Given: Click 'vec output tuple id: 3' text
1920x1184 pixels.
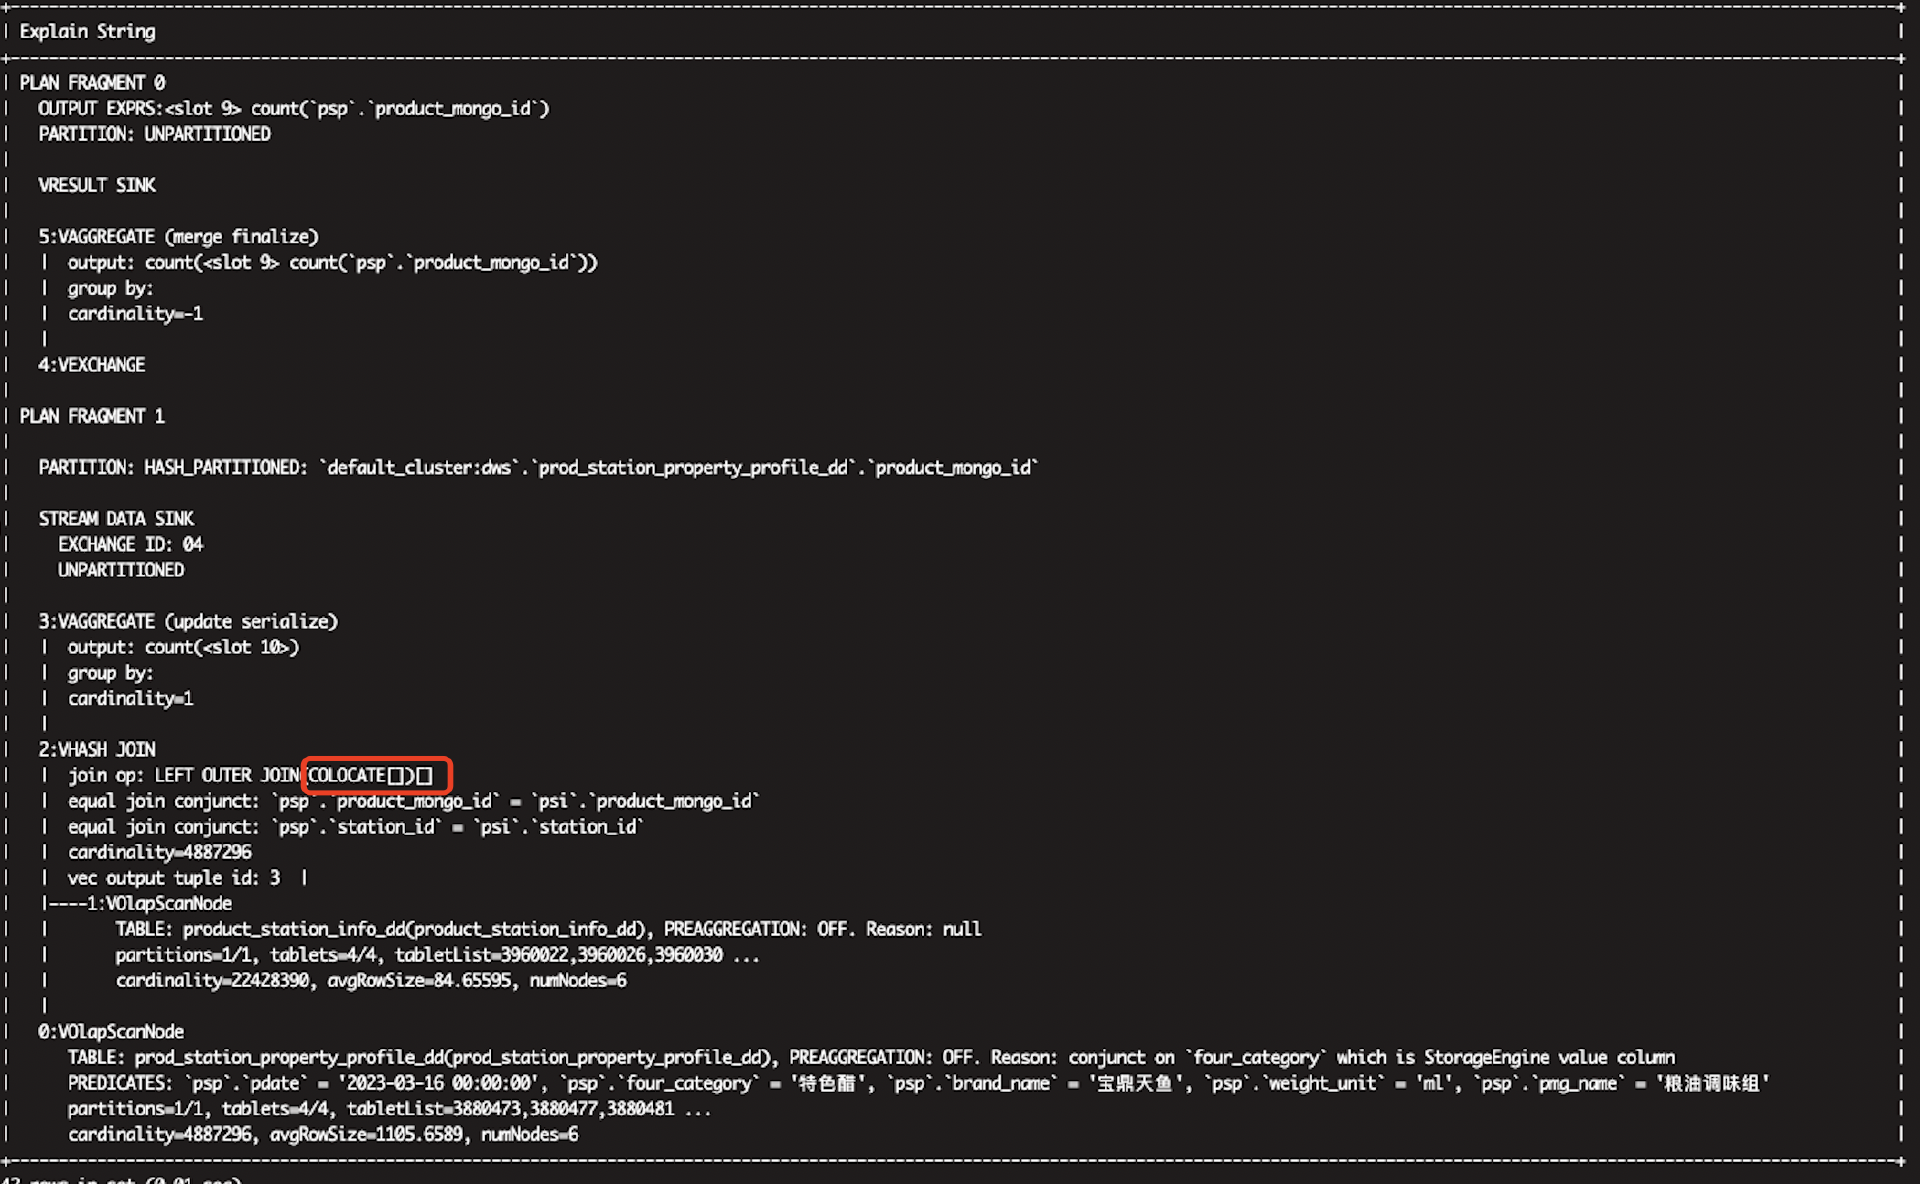Looking at the screenshot, I should click(174, 878).
